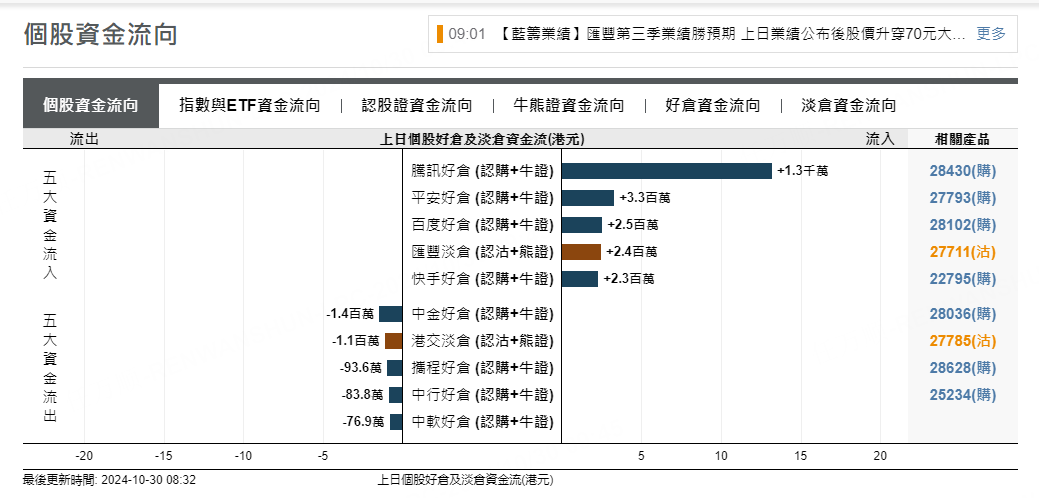Screen dimensions: 1039x498
Task: Click the 攜程好倉 outflow bar
Action: click(x=395, y=368)
